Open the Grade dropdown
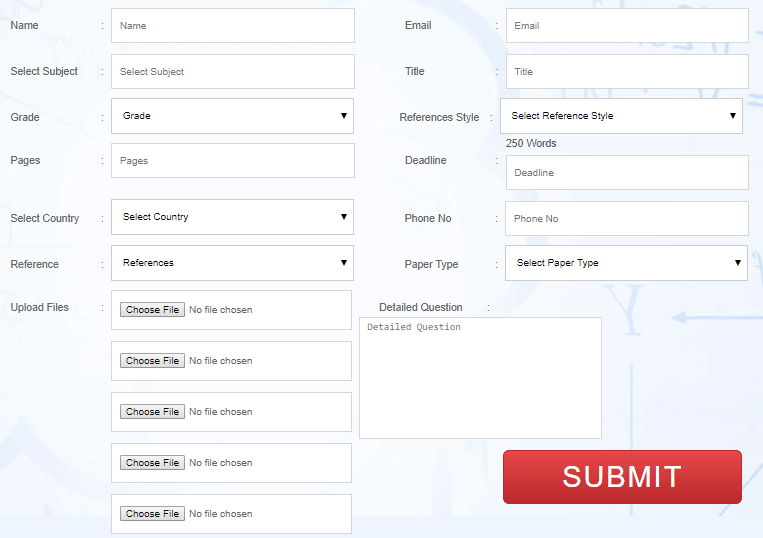 tap(232, 116)
